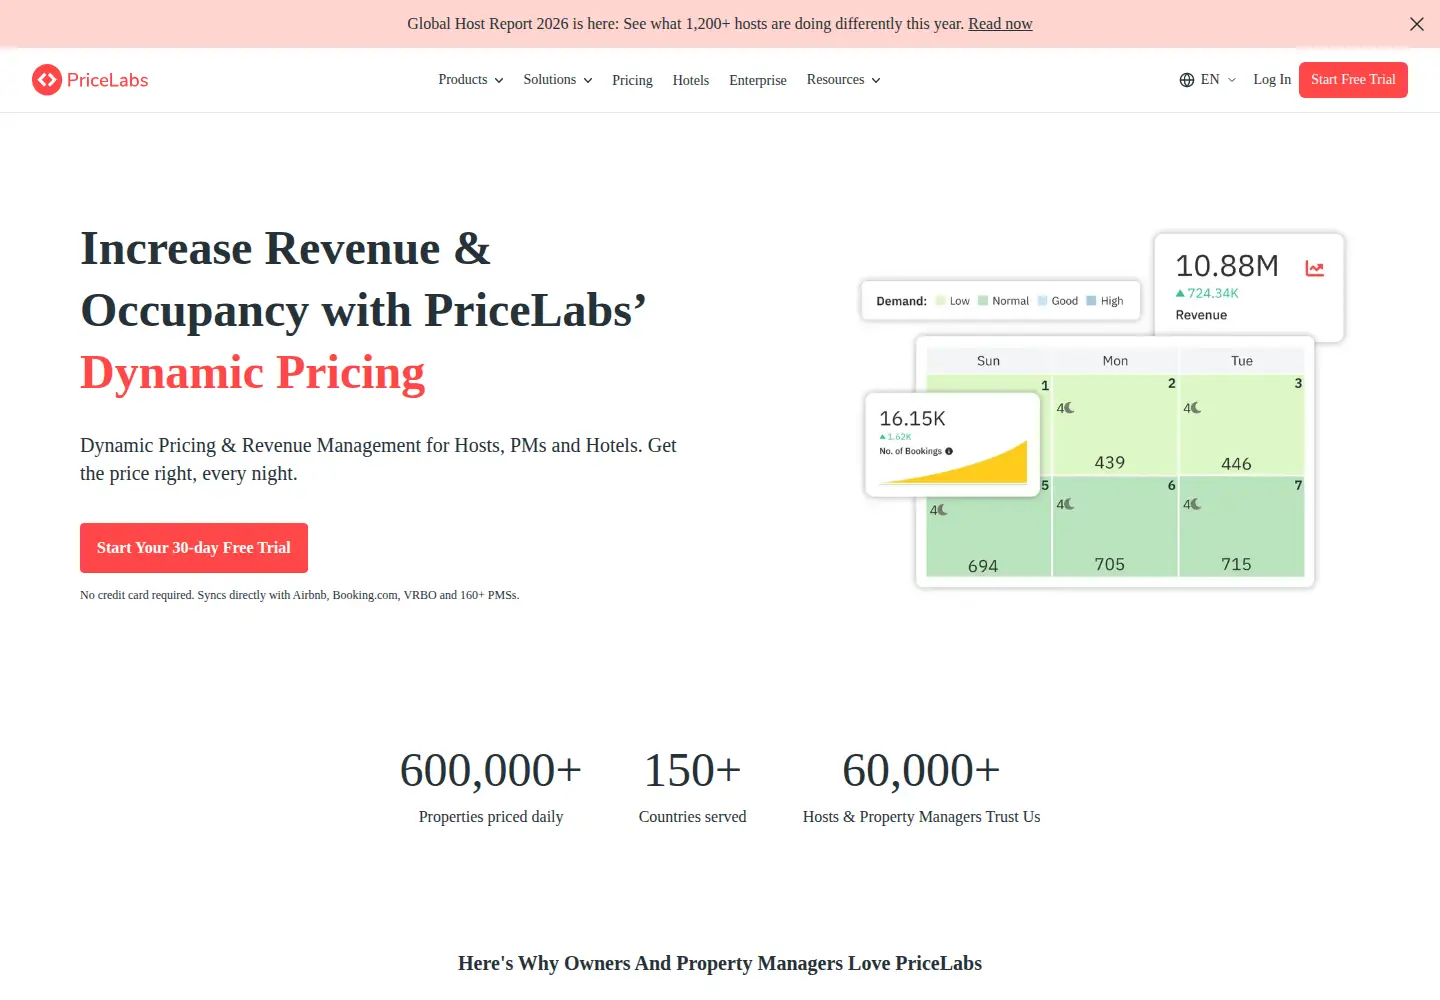Select the calendar price 439
This screenshot has height=1000, width=1440.
click(x=1110, y=462)
